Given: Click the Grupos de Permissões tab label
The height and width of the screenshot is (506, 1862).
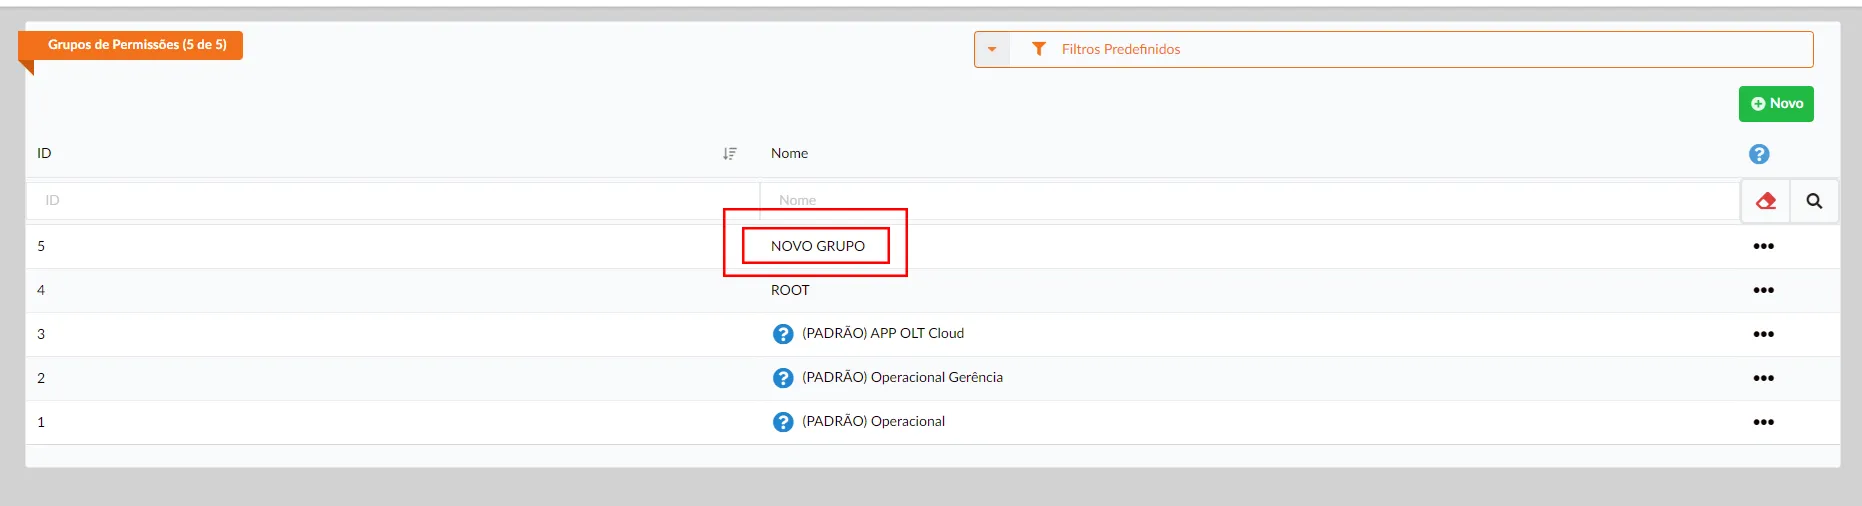Looking at the screenshot, I should coord(137,45).
